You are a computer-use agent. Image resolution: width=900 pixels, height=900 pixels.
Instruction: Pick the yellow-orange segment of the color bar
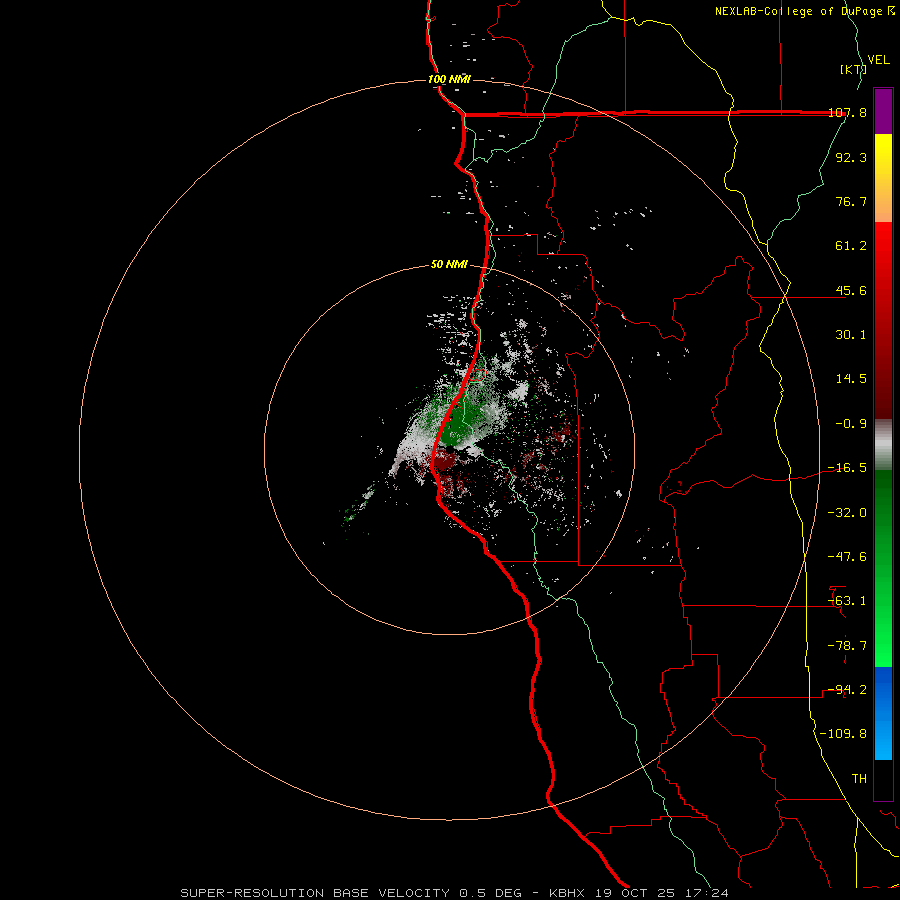(883, 178)
